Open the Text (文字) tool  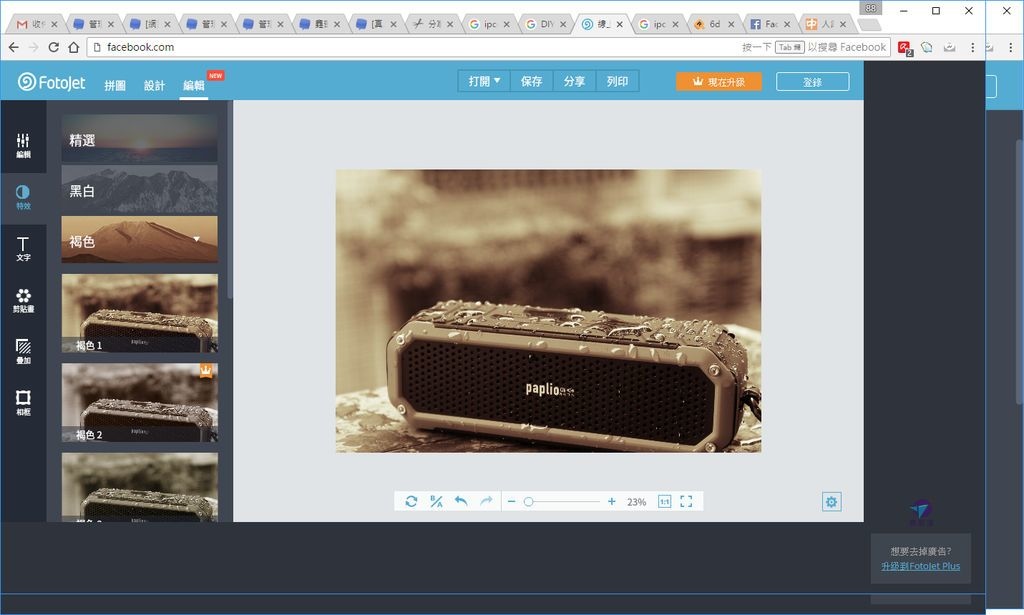click(x=23, y=249)
